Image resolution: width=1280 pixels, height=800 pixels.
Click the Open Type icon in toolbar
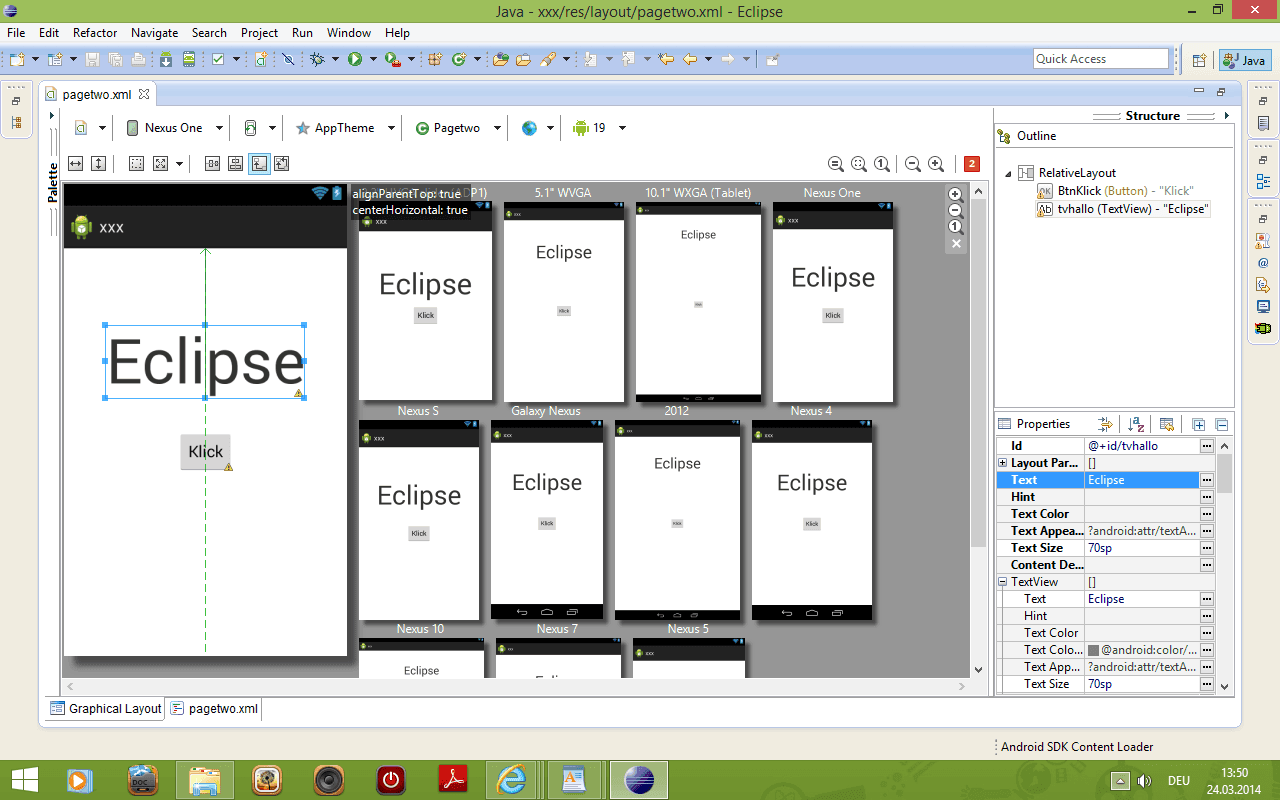pyautogui.click(x=501, y=60)
